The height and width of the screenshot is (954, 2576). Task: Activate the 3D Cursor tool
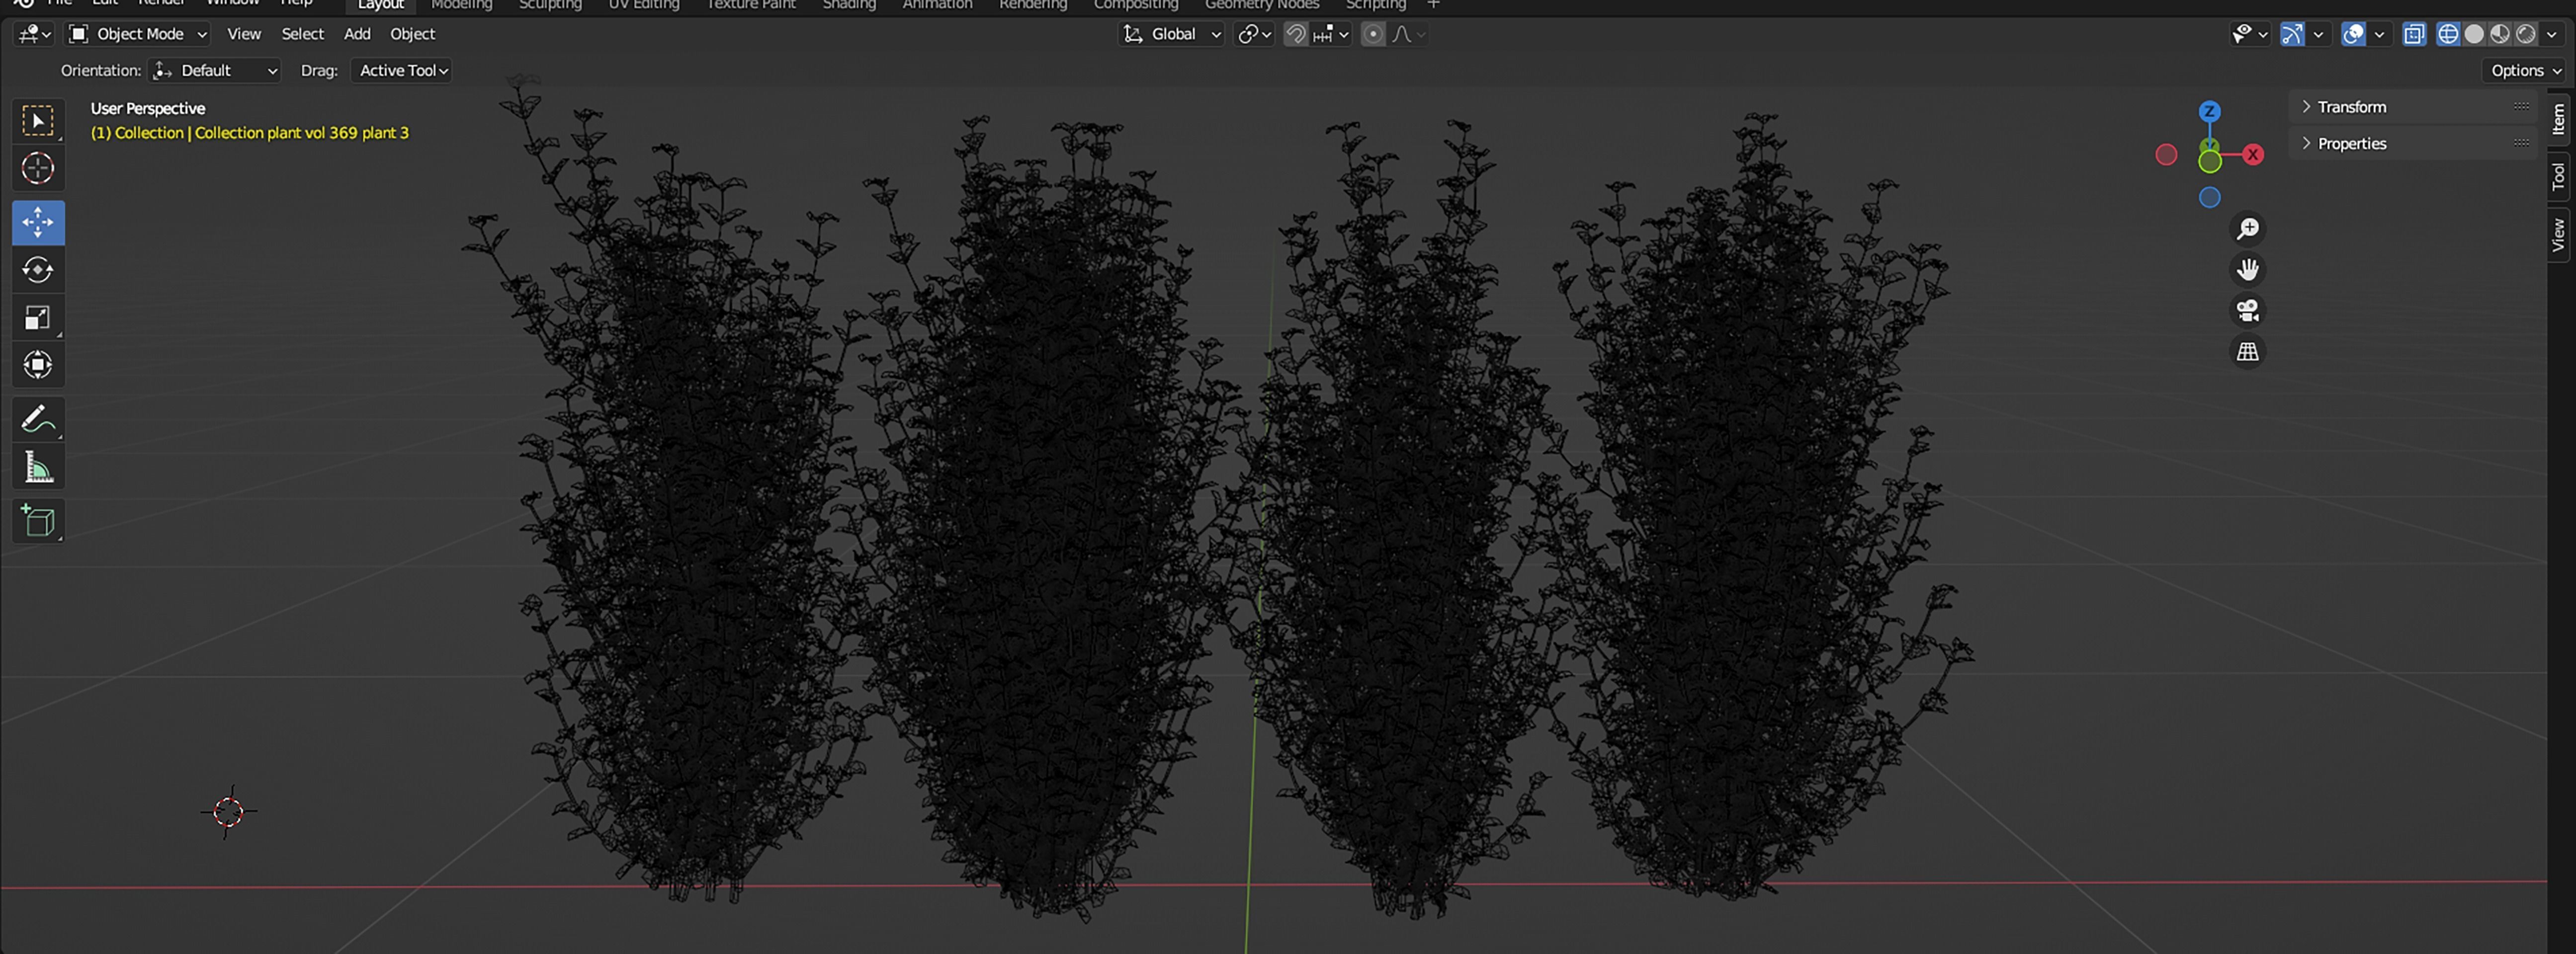pyautogui.click(x=38, y=168)
